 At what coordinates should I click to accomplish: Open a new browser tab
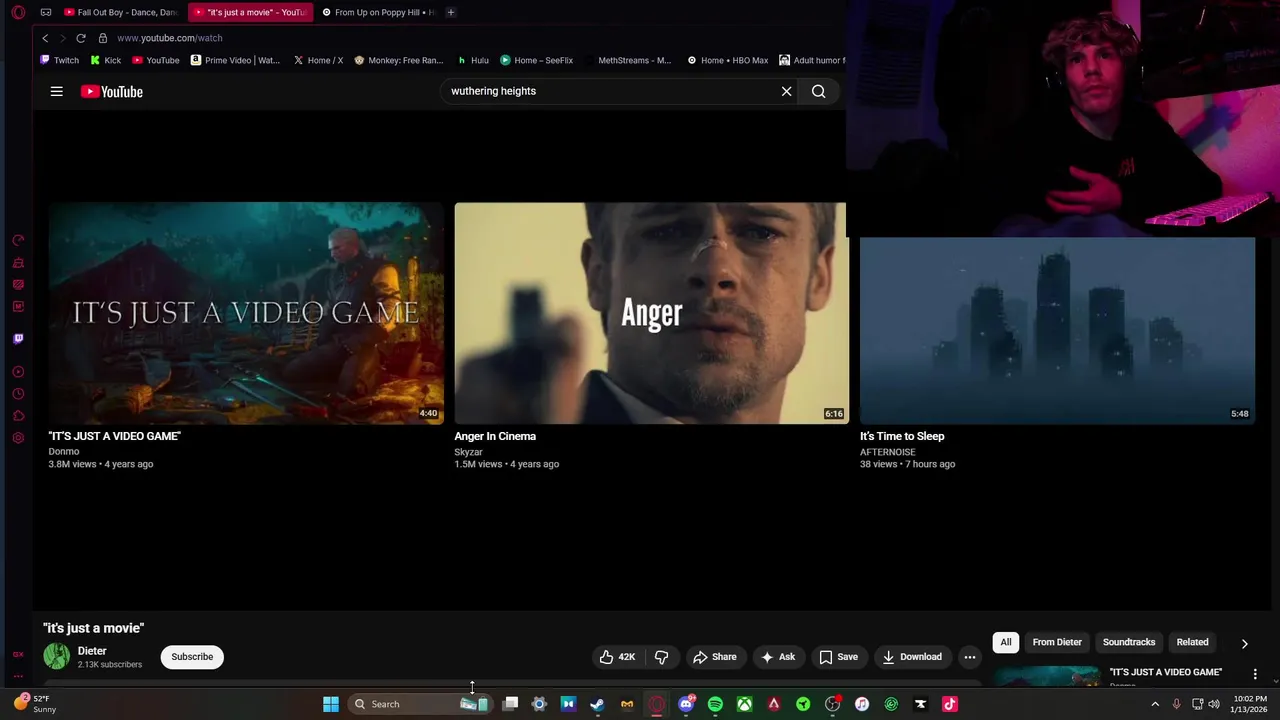point(451,12)
